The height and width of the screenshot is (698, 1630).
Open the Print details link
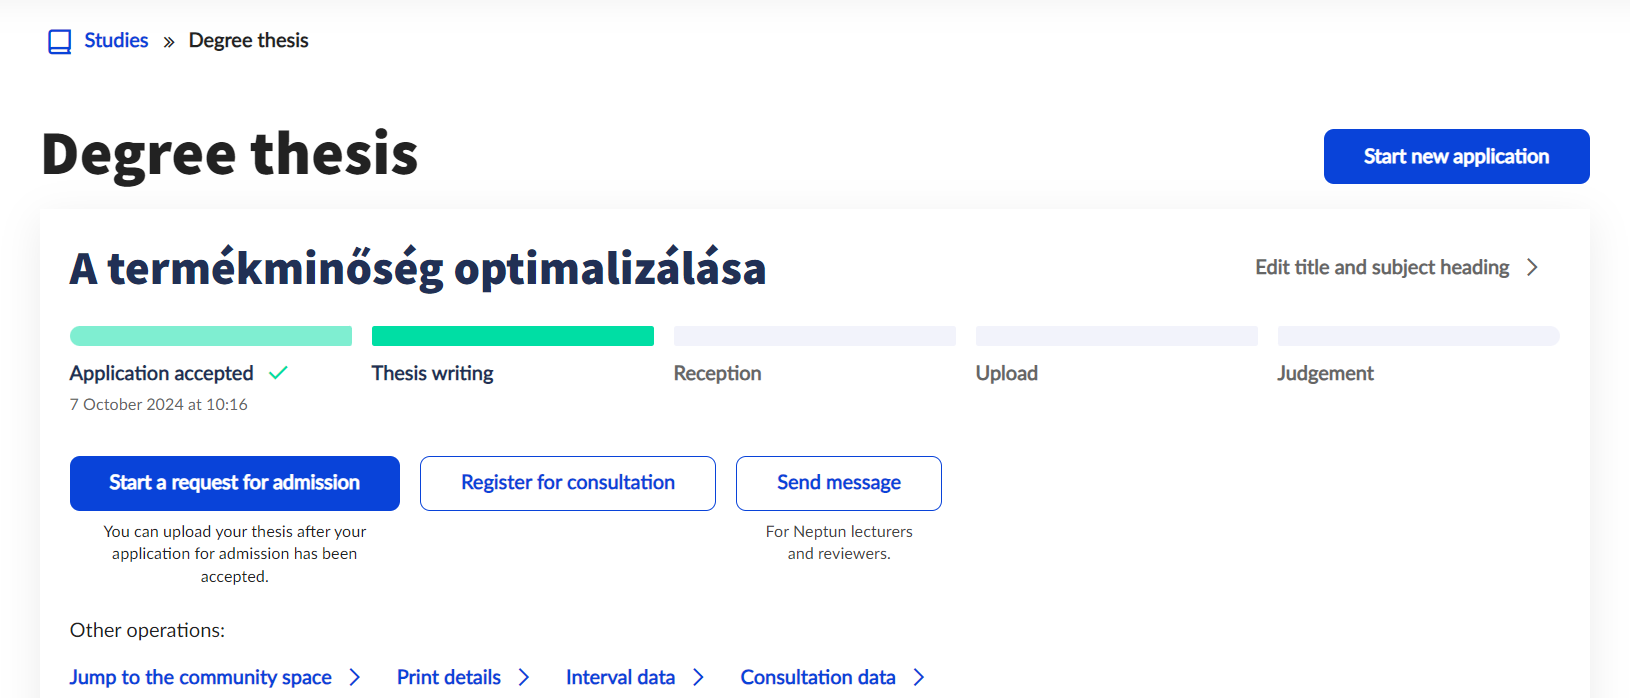pyautogui.click(x=449, y=677)
